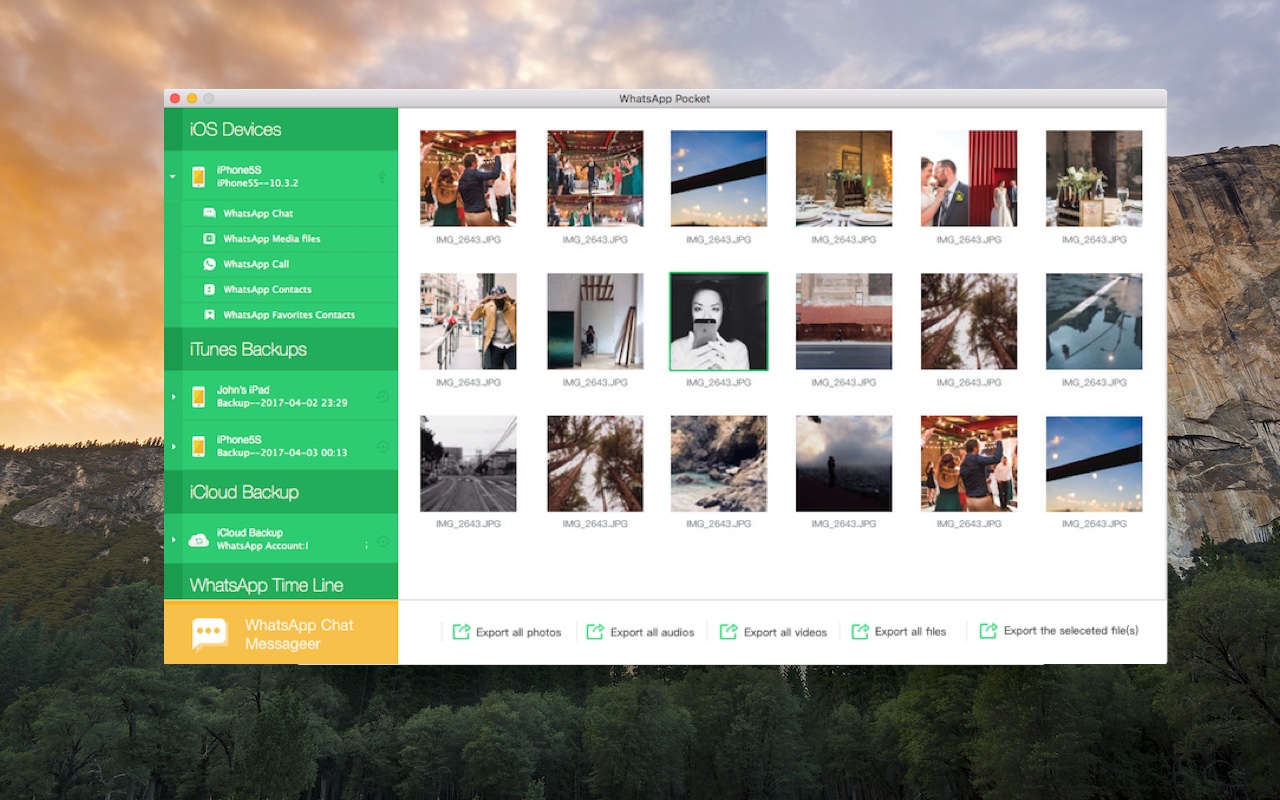
Task: Click the 'iPhone5S--10.3.2' device text
Action: [x=258, y=184]
